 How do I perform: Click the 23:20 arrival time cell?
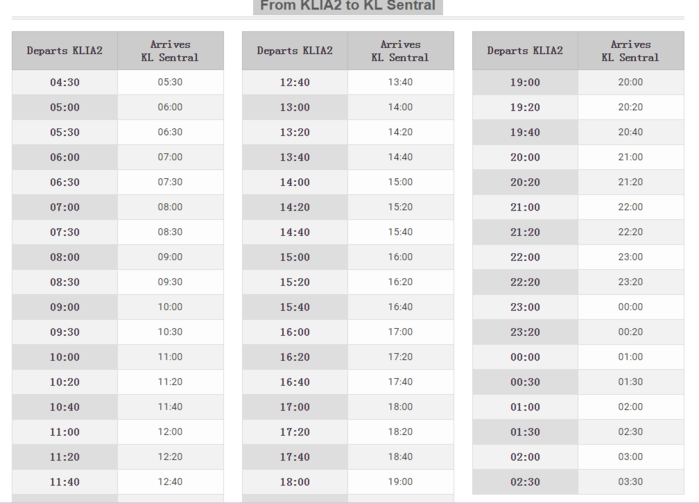pos(631,282)
